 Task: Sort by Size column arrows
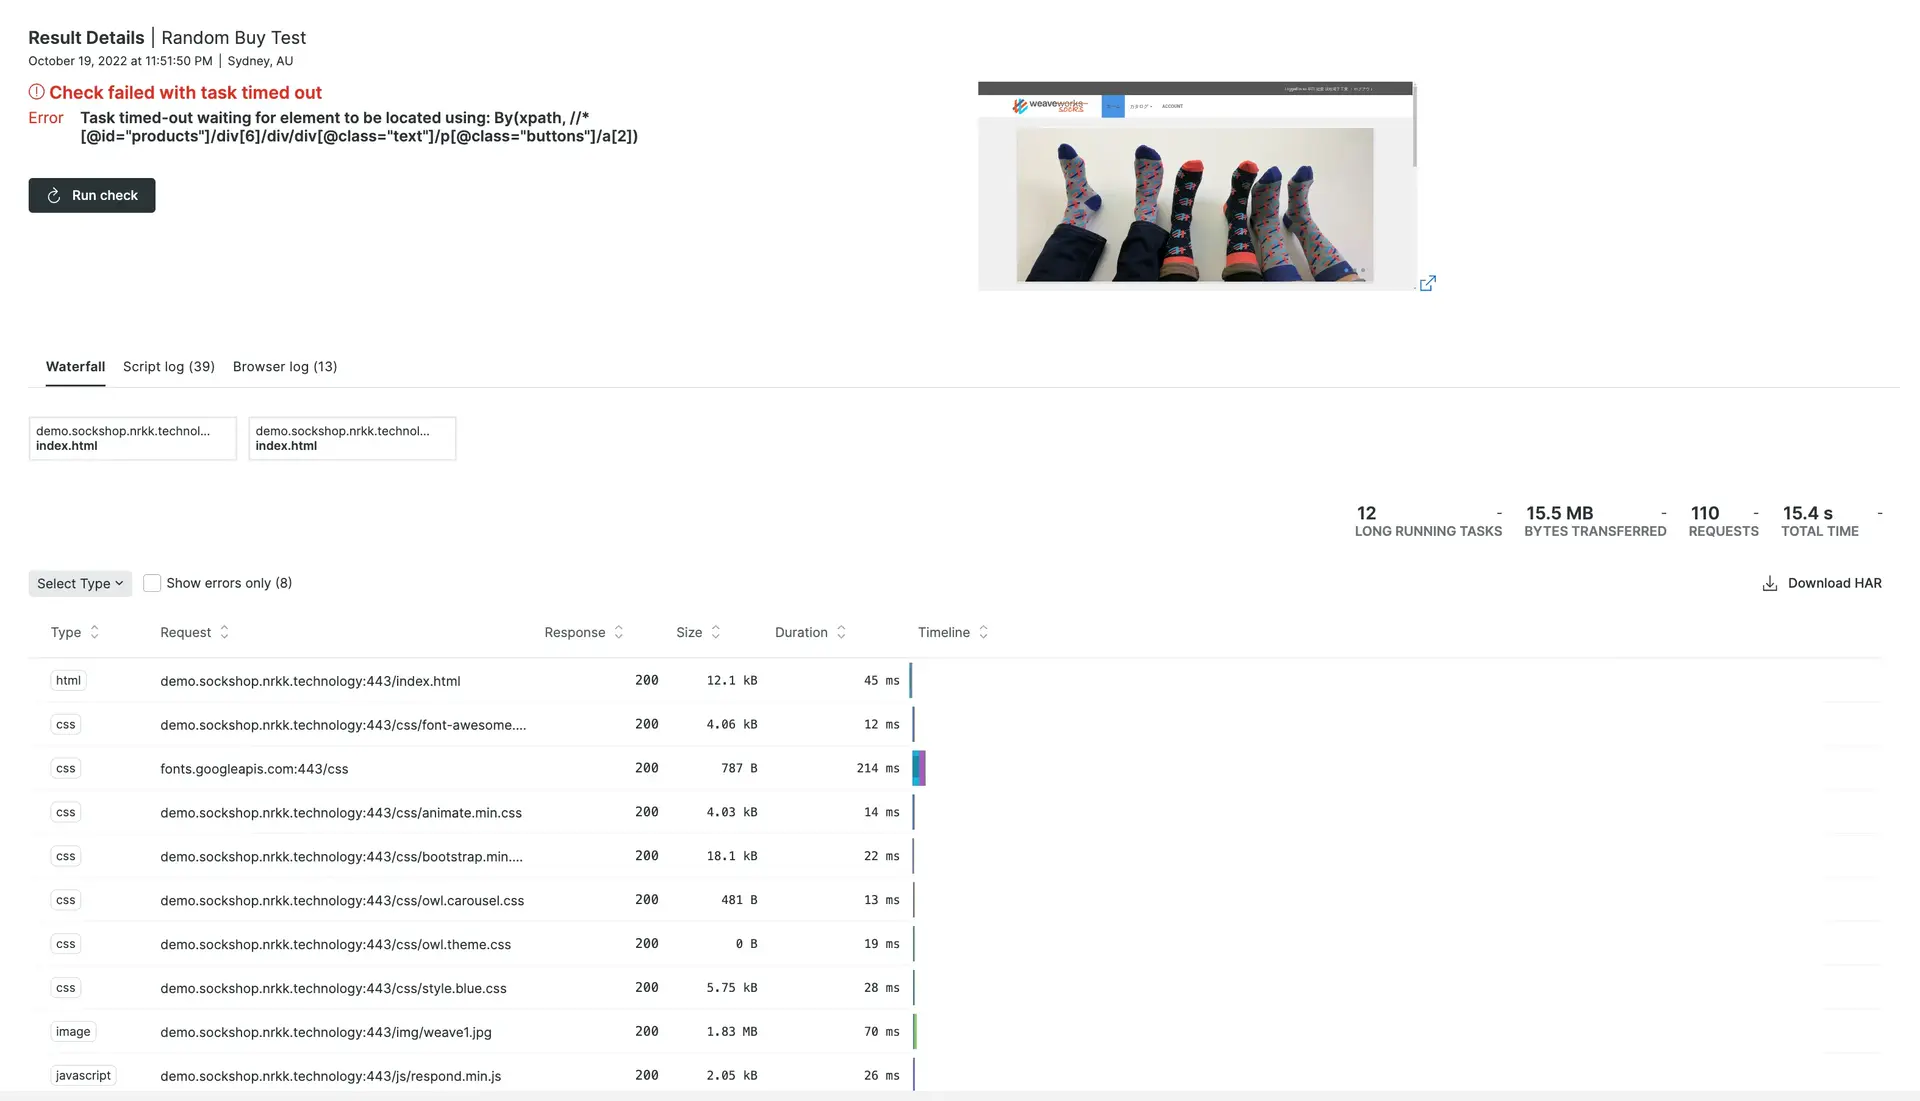(715, 632)
